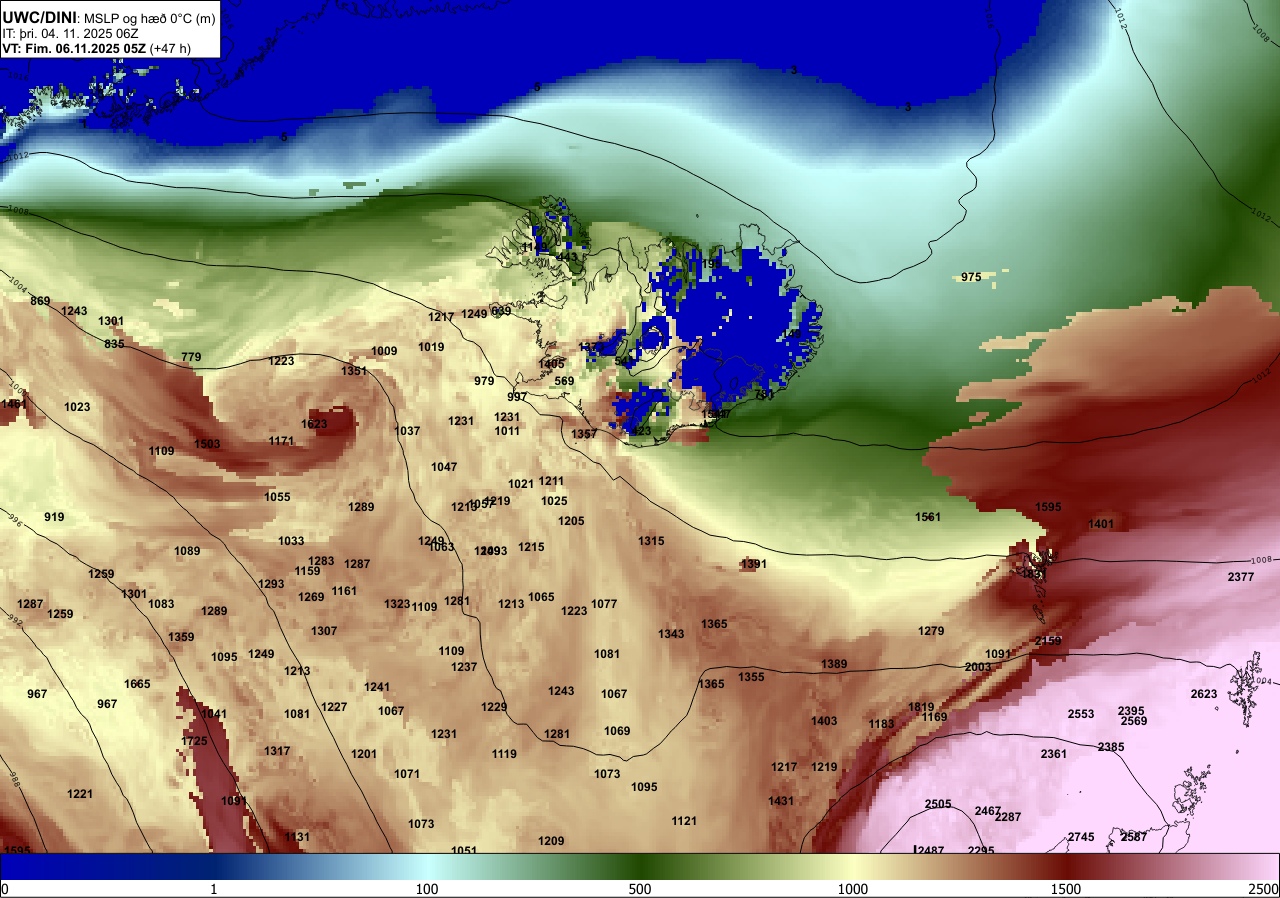Select the 779 height value
1280x898 pixels.
pos(191,357)
